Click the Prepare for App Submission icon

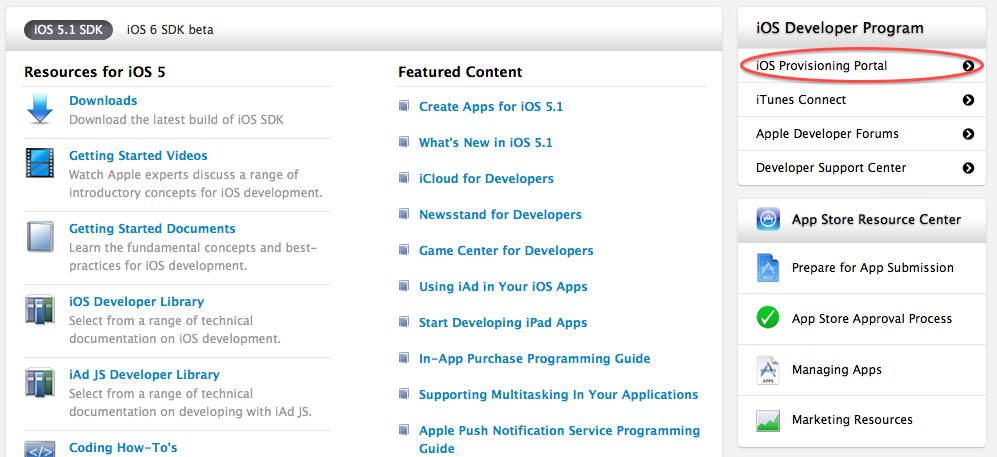[x=768, y=268]
